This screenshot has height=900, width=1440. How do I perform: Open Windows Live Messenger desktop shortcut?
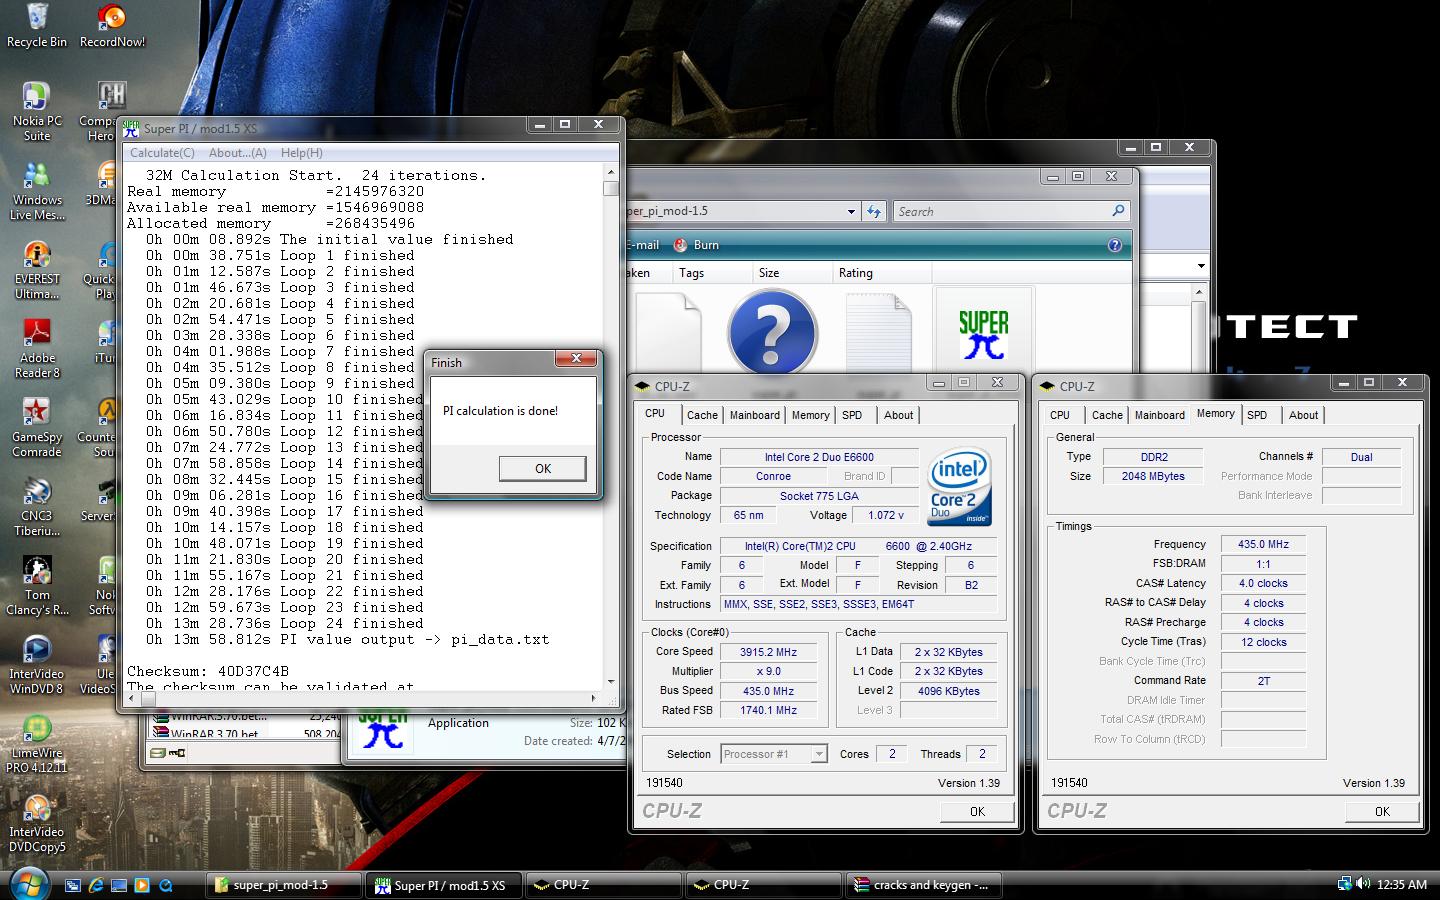(x=37, y=190)
